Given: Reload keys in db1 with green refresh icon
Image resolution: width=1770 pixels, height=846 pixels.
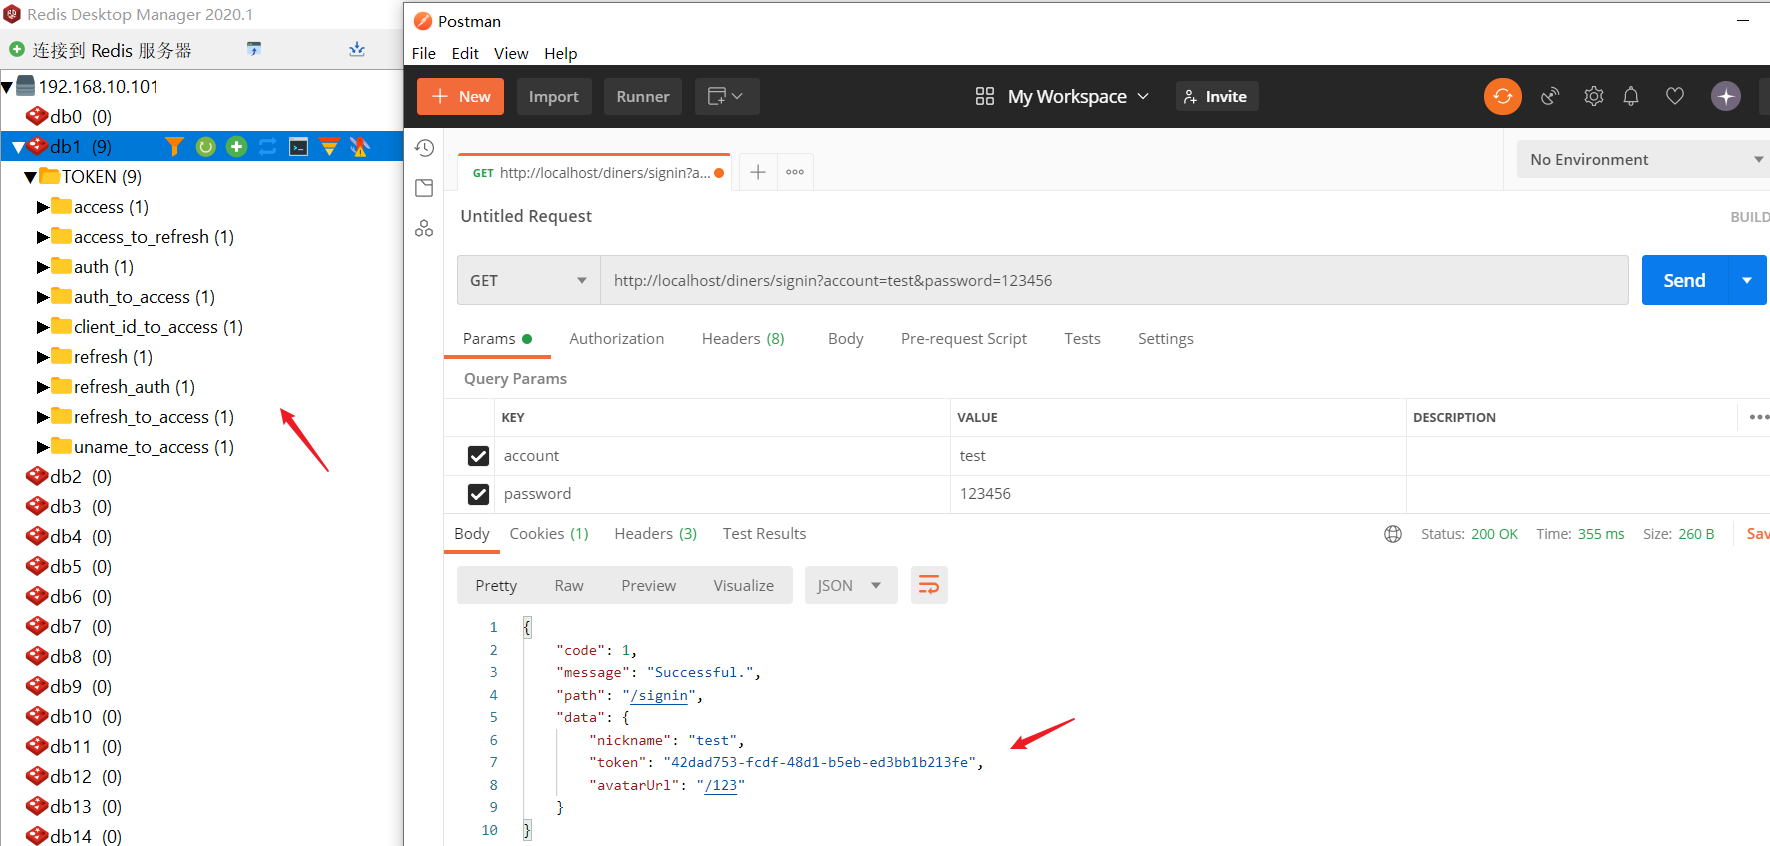Looking at the screenshot, I should point(205,147).
